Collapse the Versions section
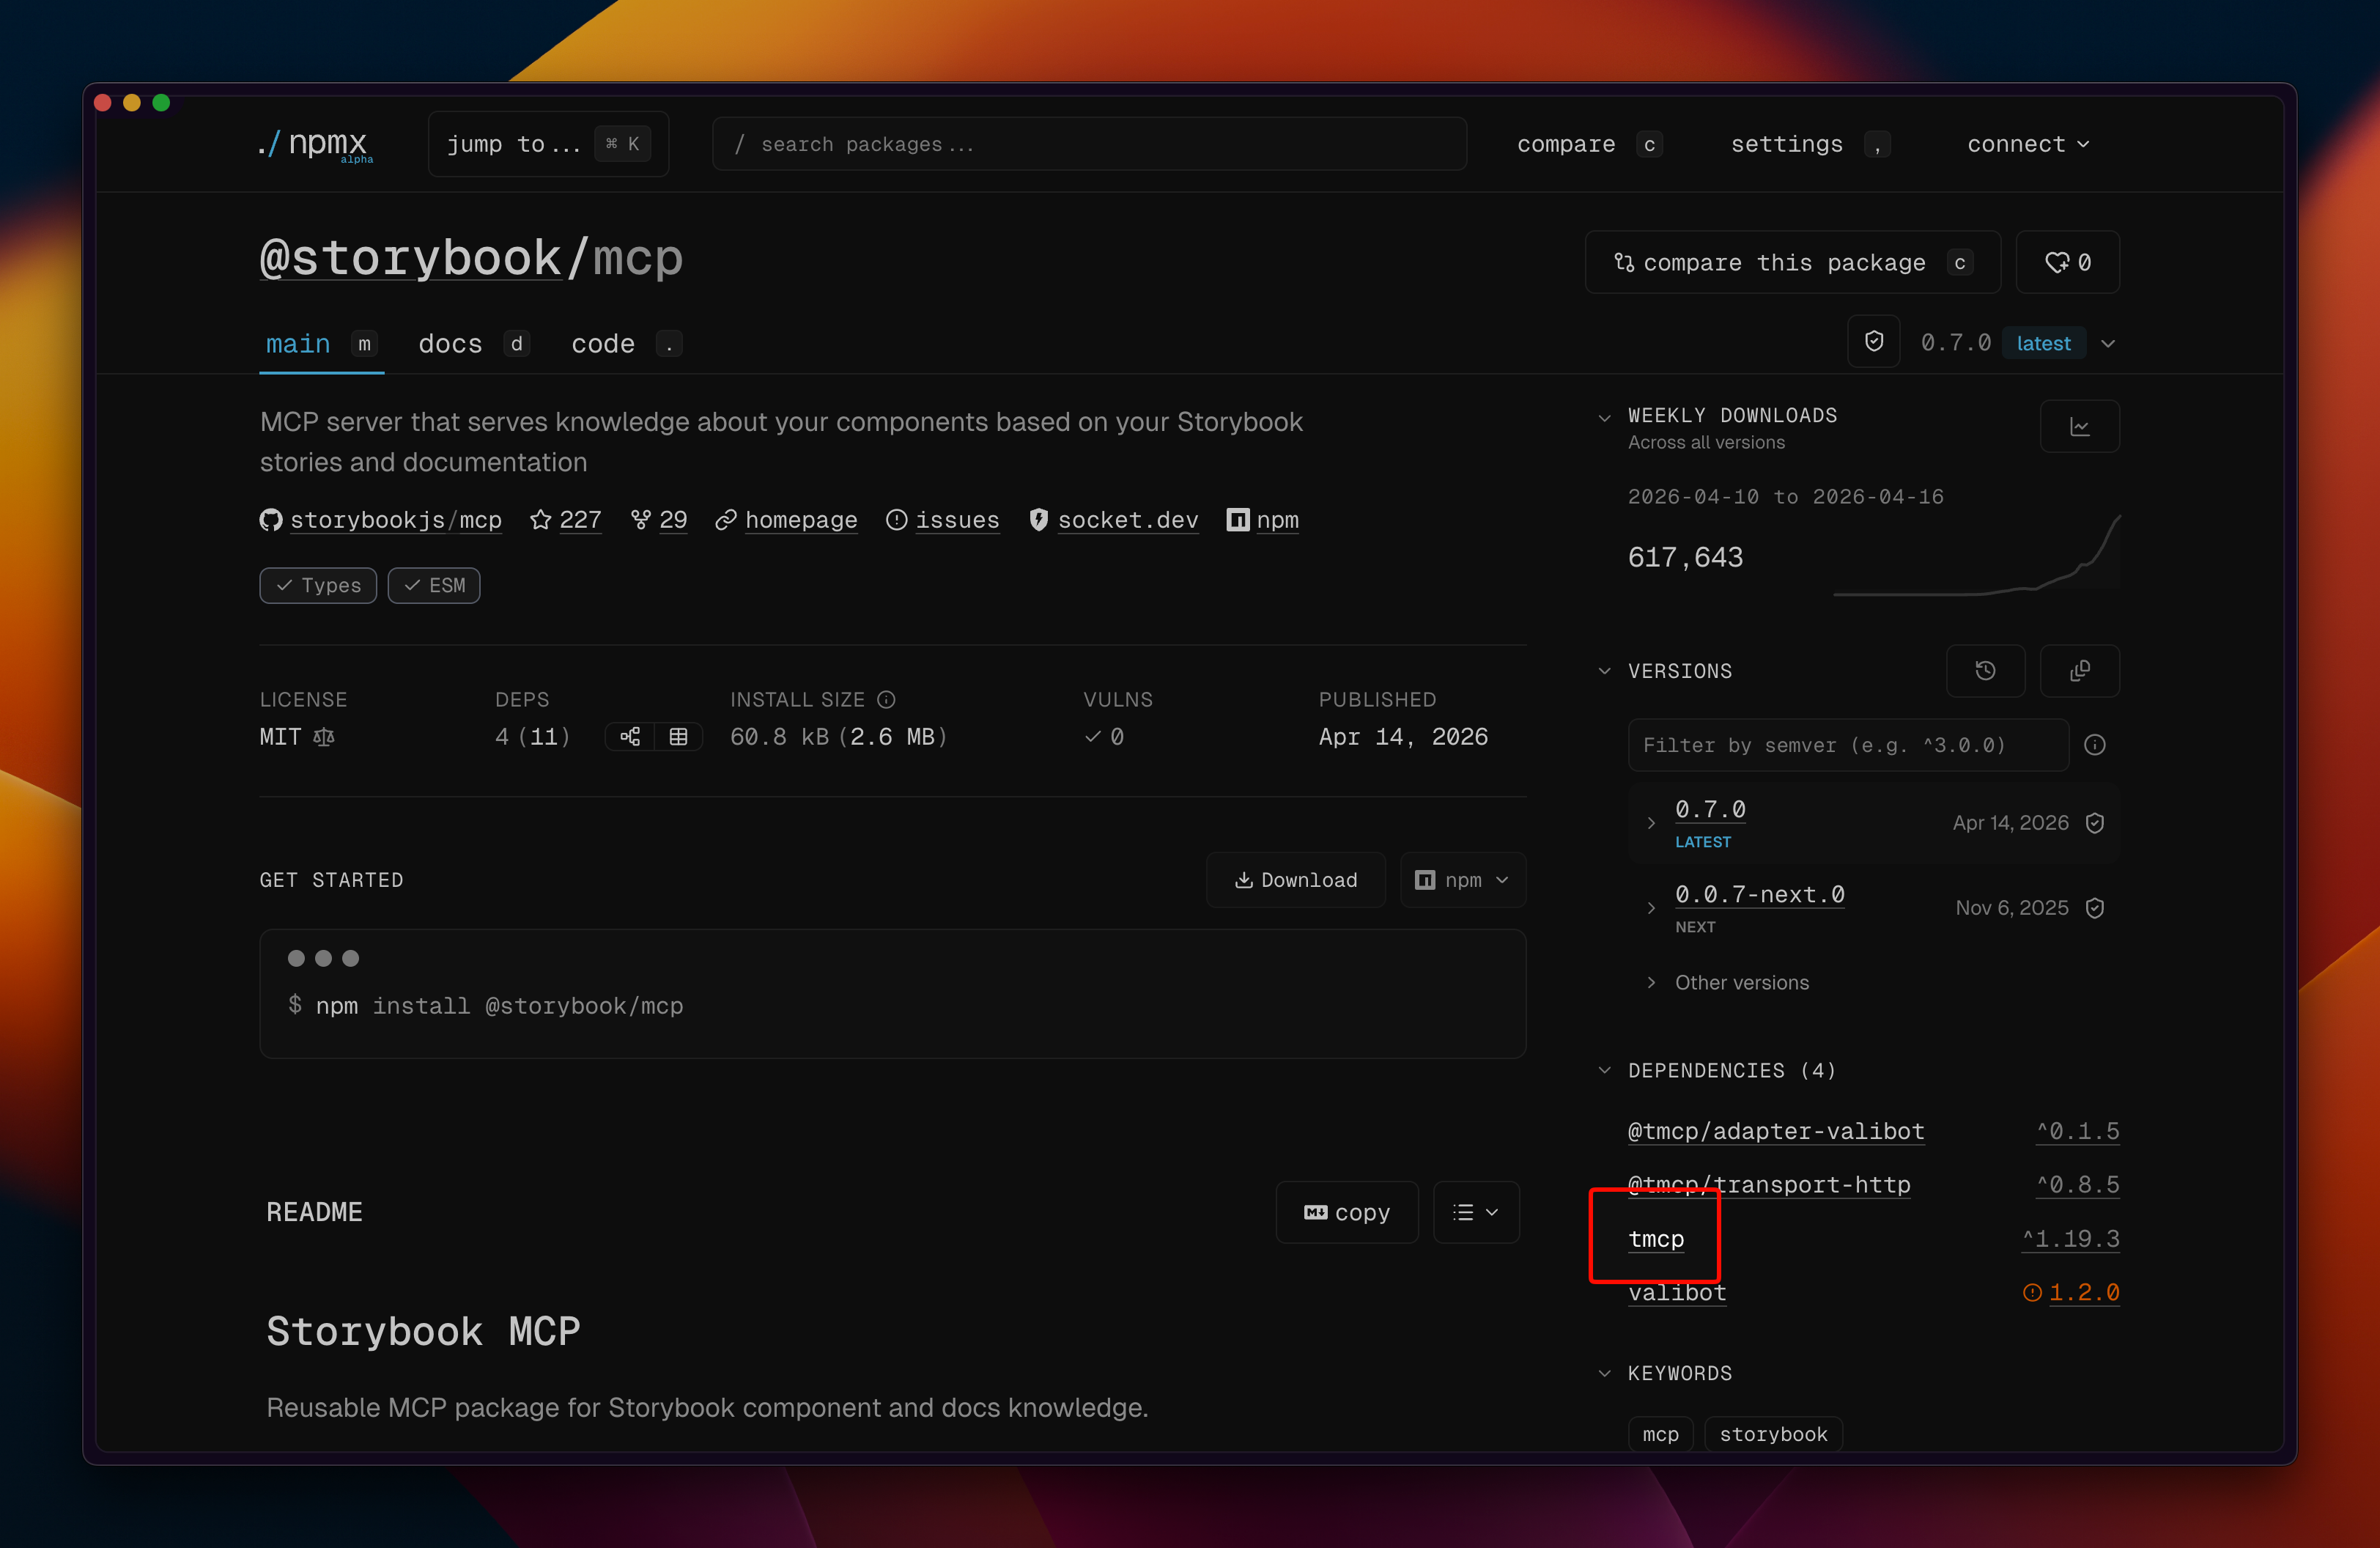The width and height of the screenshot is (2380, 1548). 1604,671
